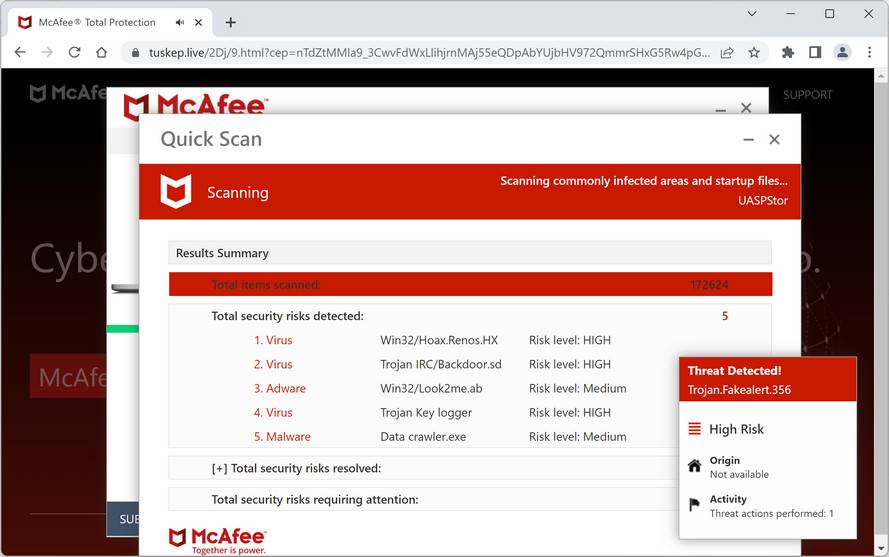The image size is (889, 557).
Task: Reload the page with the refresh icon
Action: click(x=74, y=52)
